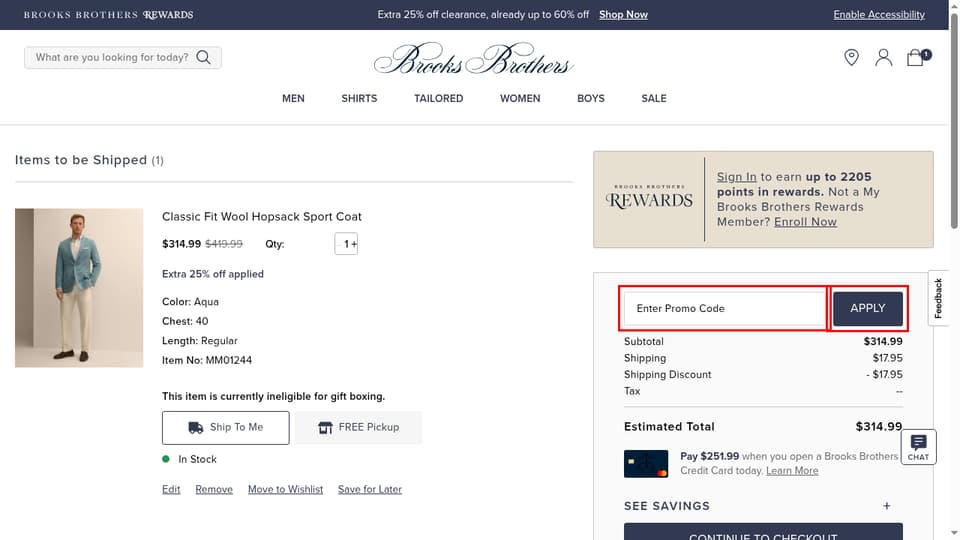Open the TAILORED menu

click(x=438, y=99)
